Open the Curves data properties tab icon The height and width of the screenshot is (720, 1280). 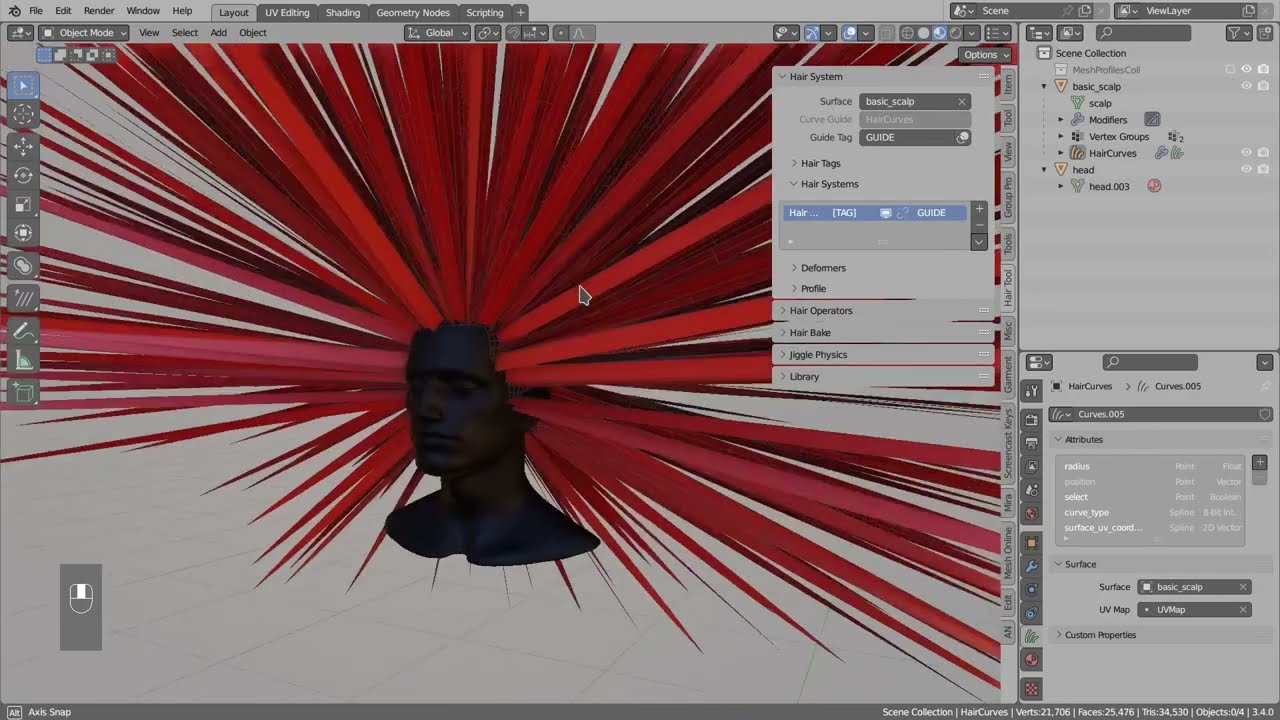click(1031, 636)
